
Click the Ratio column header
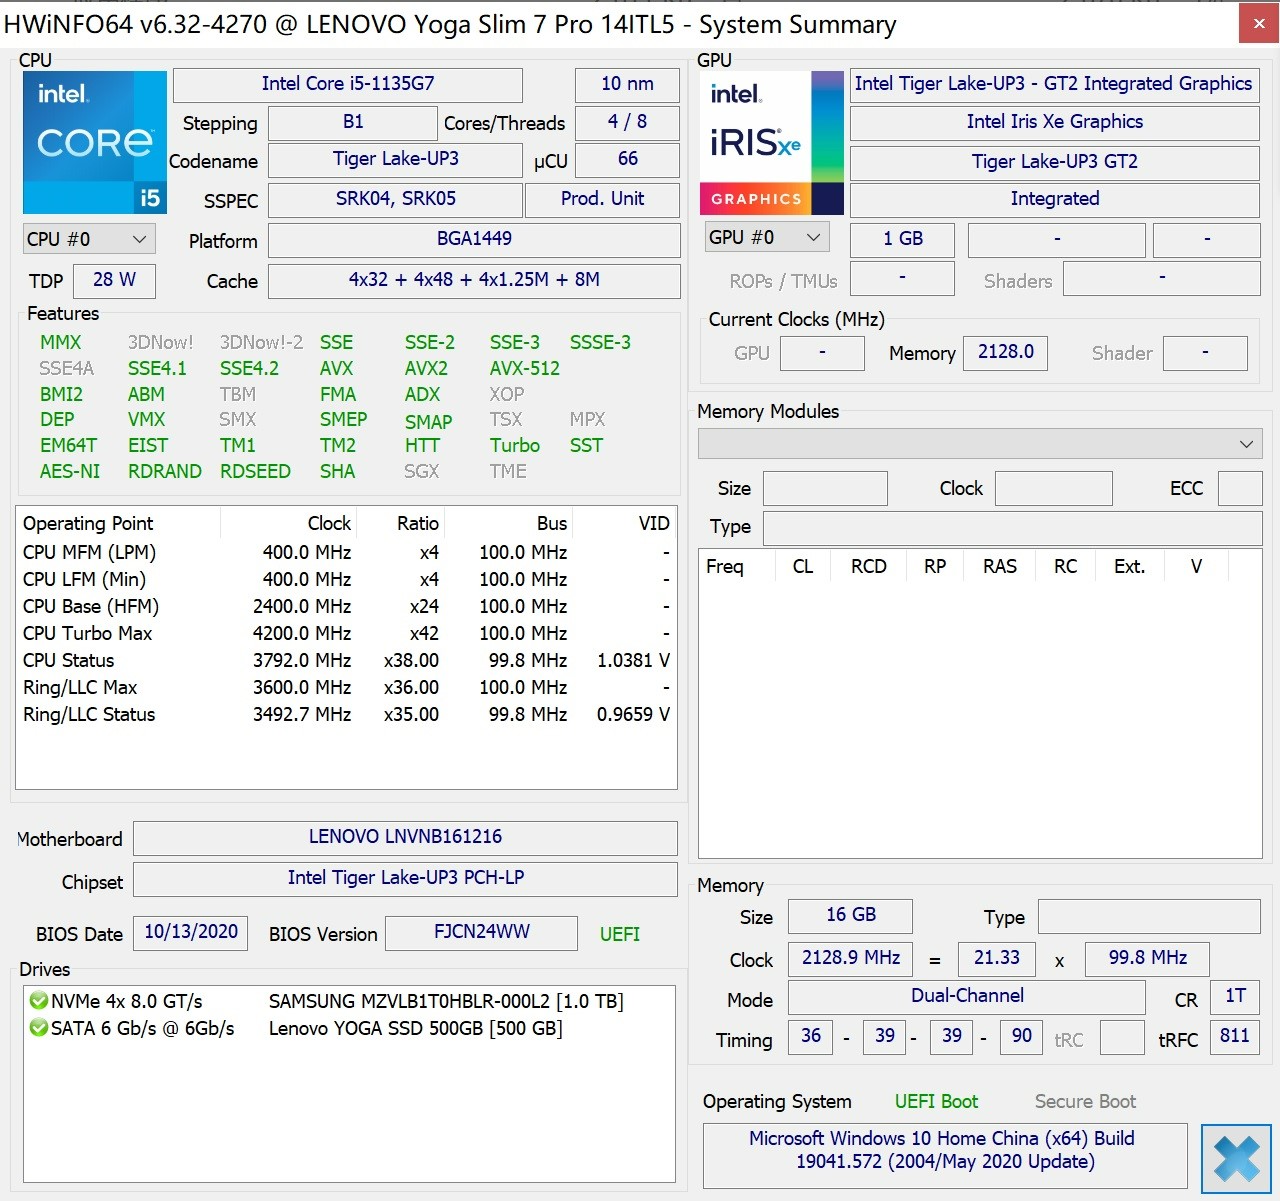point(401,524)
